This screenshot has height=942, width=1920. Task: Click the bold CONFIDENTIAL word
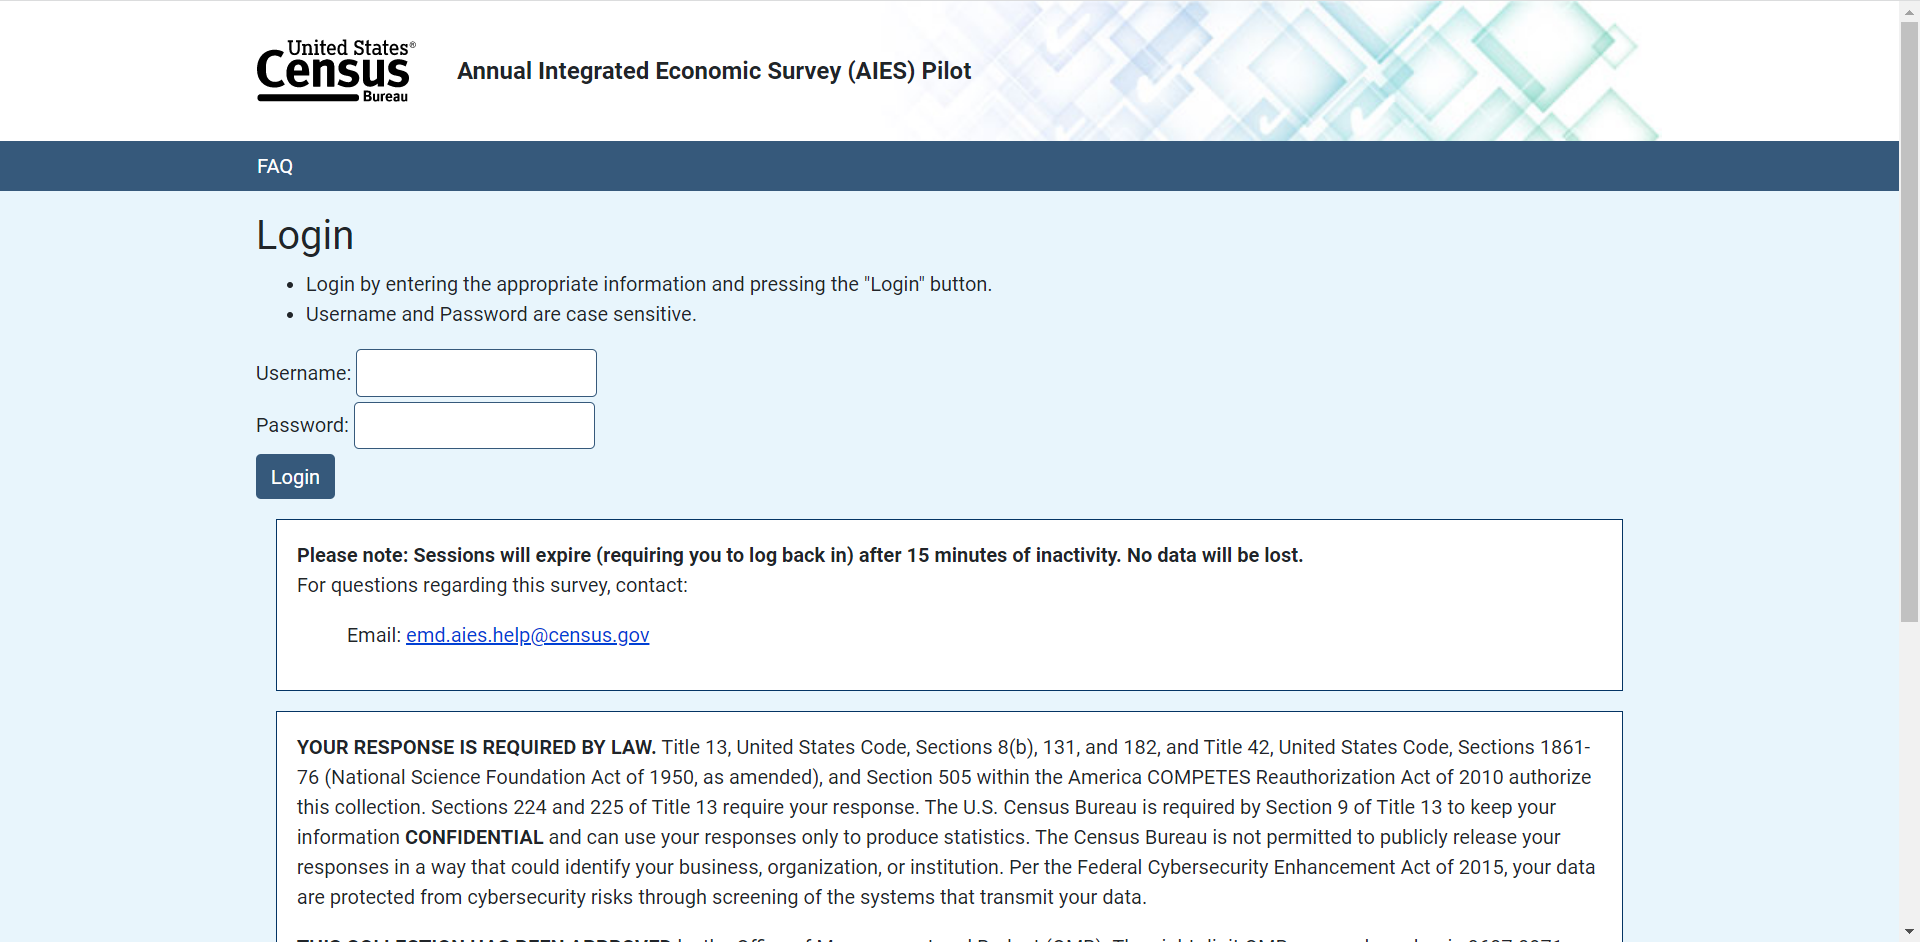click(x=474, y=837)
